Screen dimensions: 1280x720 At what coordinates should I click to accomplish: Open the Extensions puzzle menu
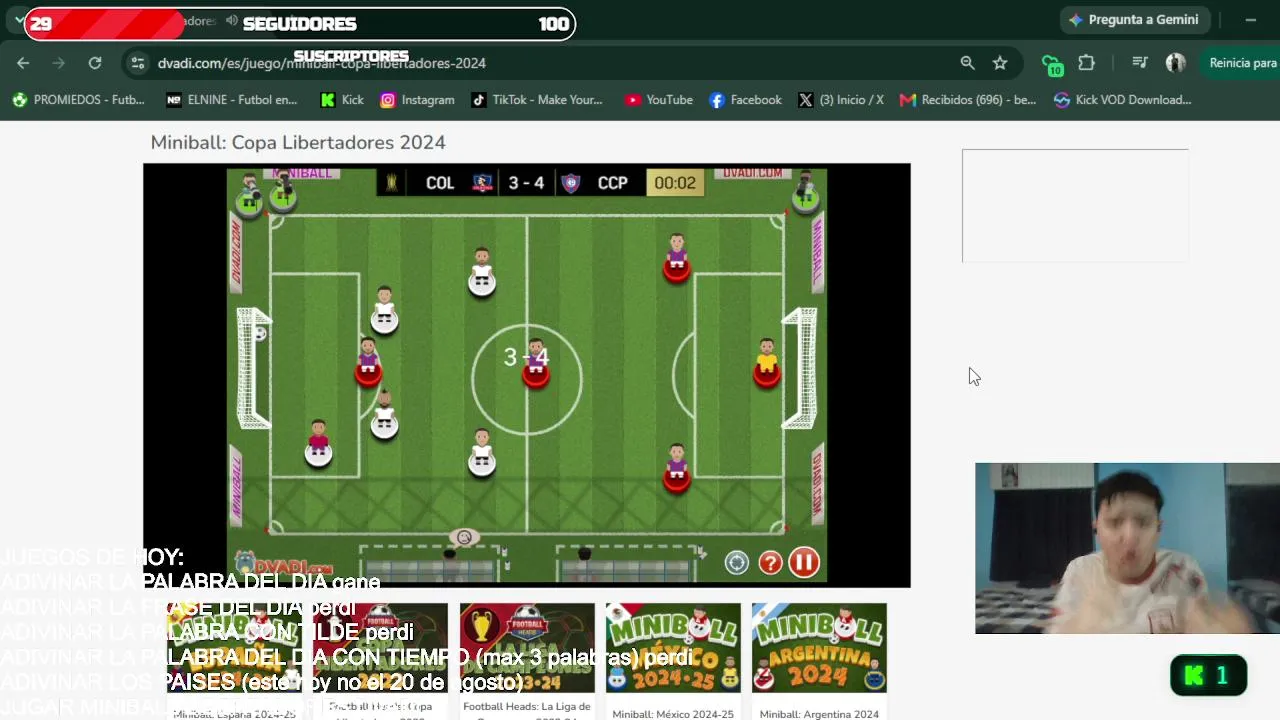pos(1086,63)
